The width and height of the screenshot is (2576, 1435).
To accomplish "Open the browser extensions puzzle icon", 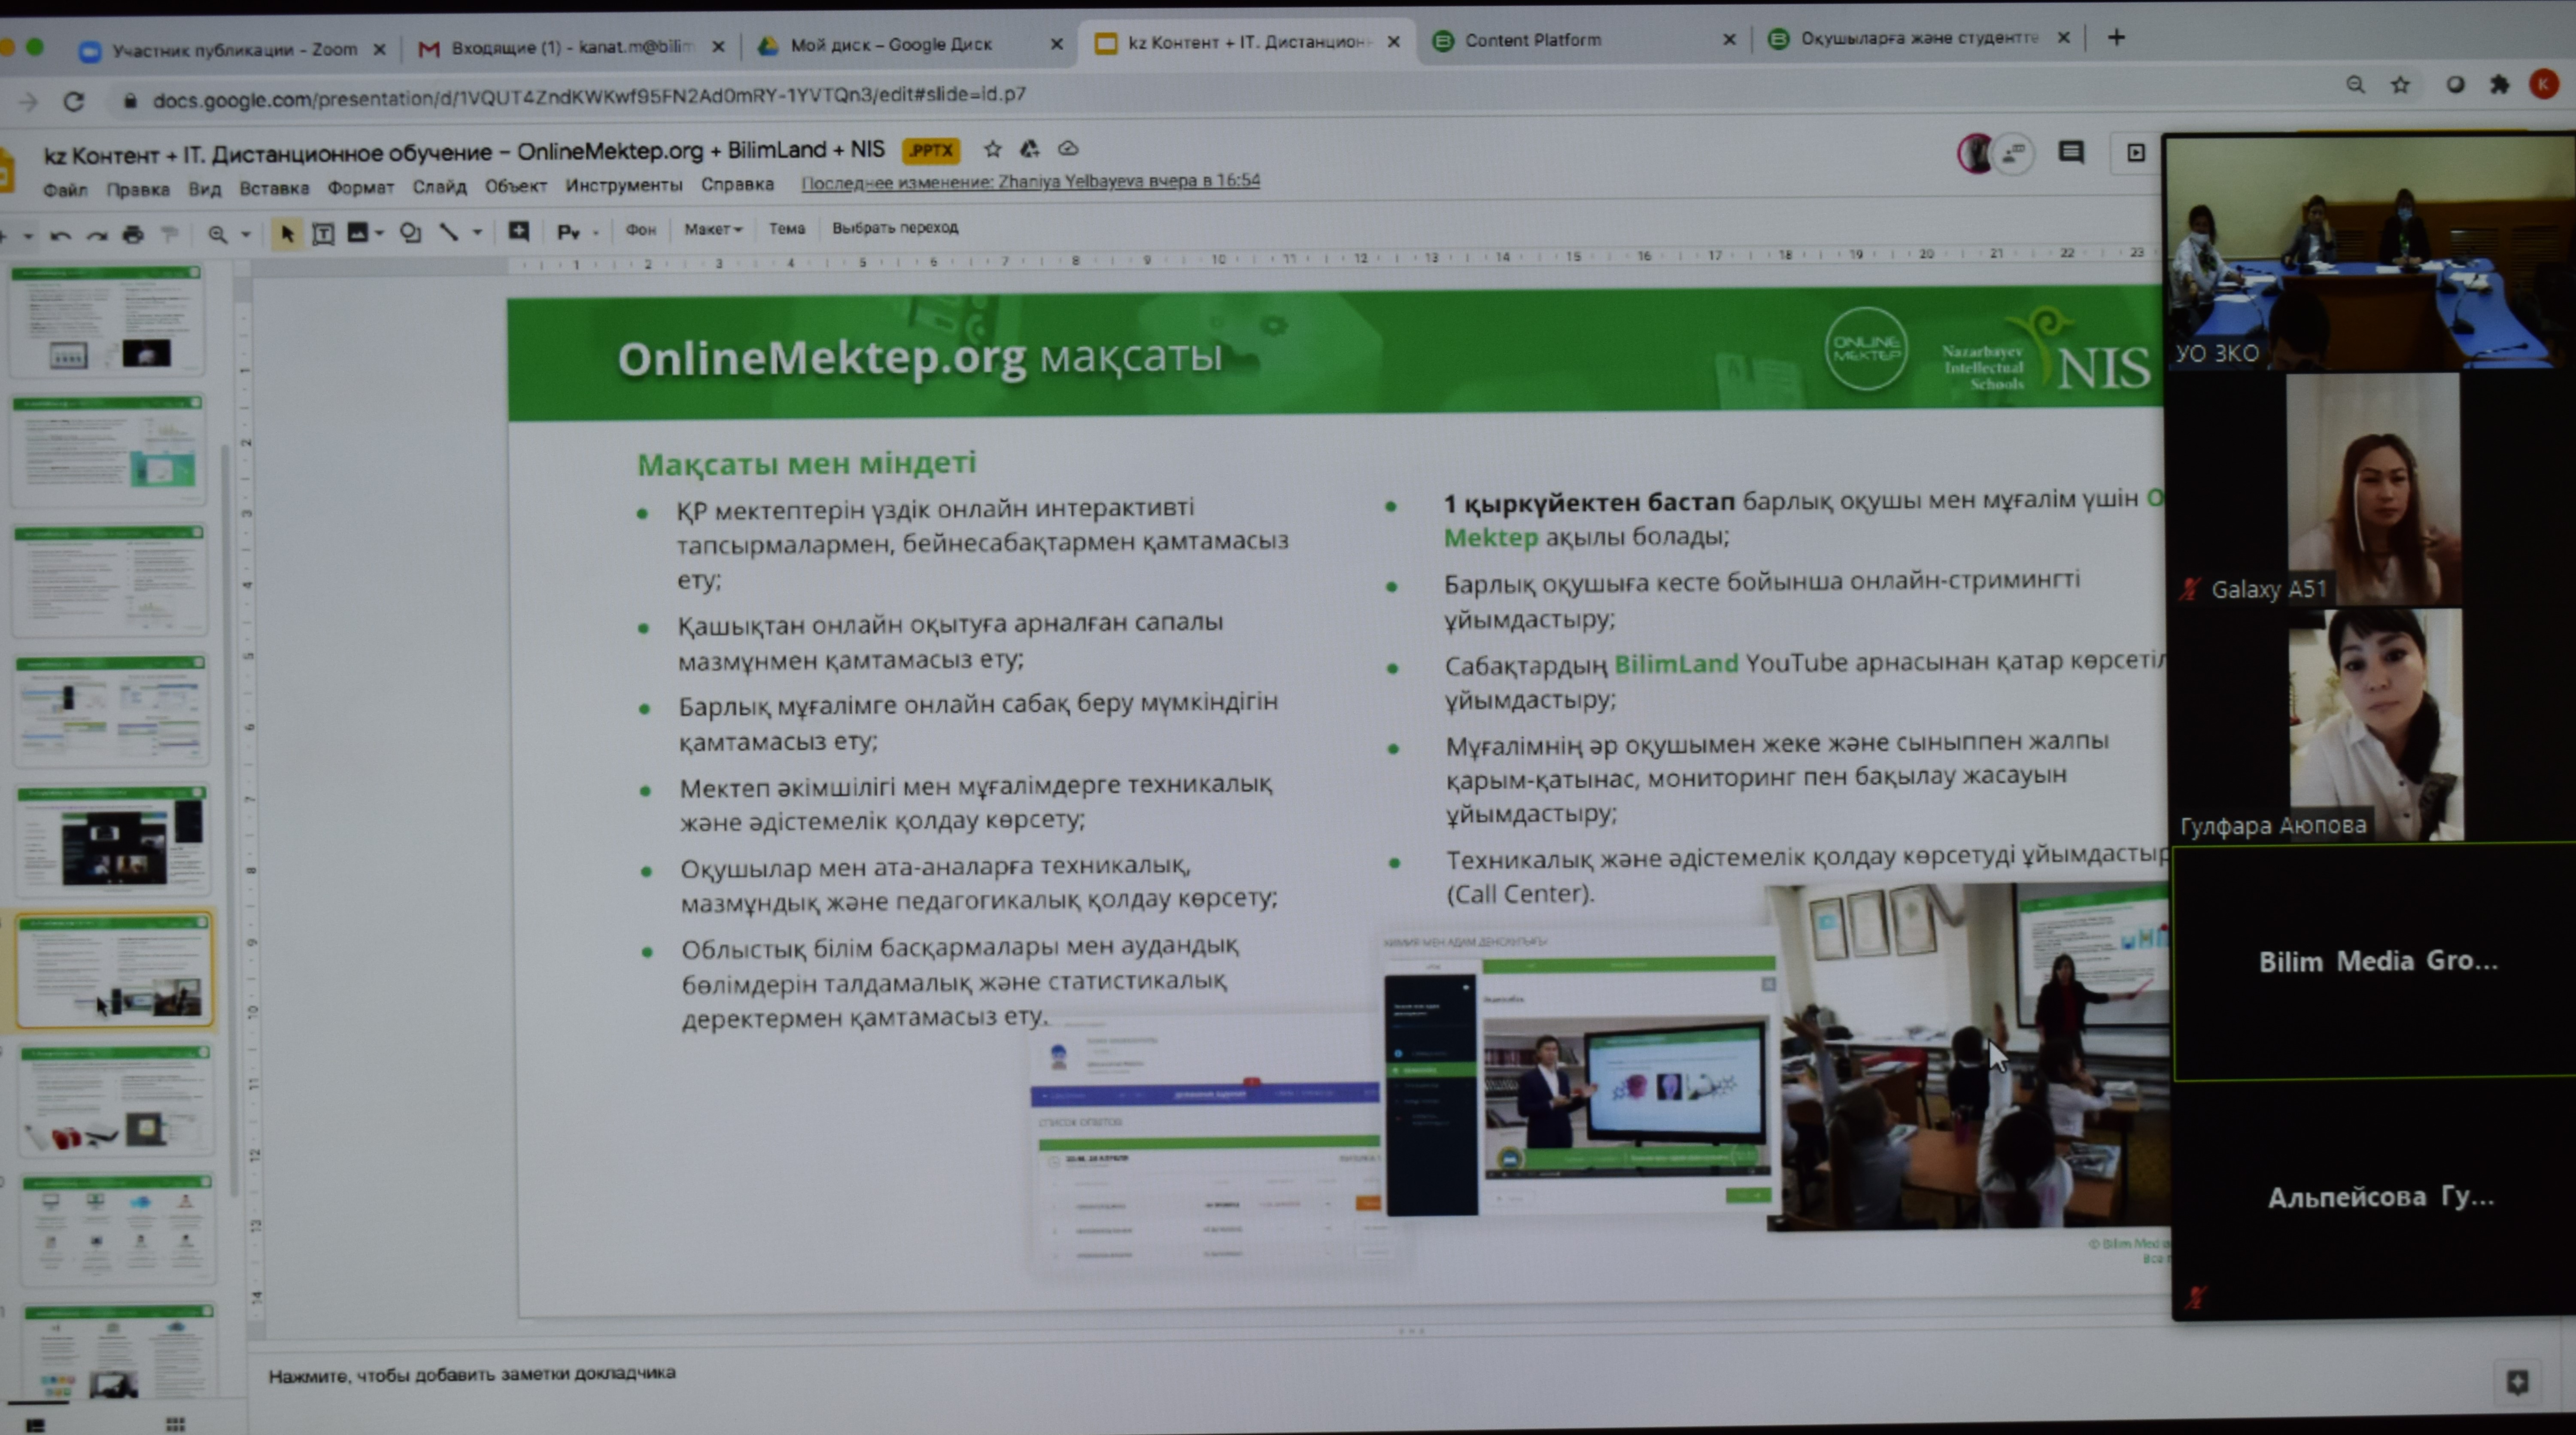I will [2499, 84].
